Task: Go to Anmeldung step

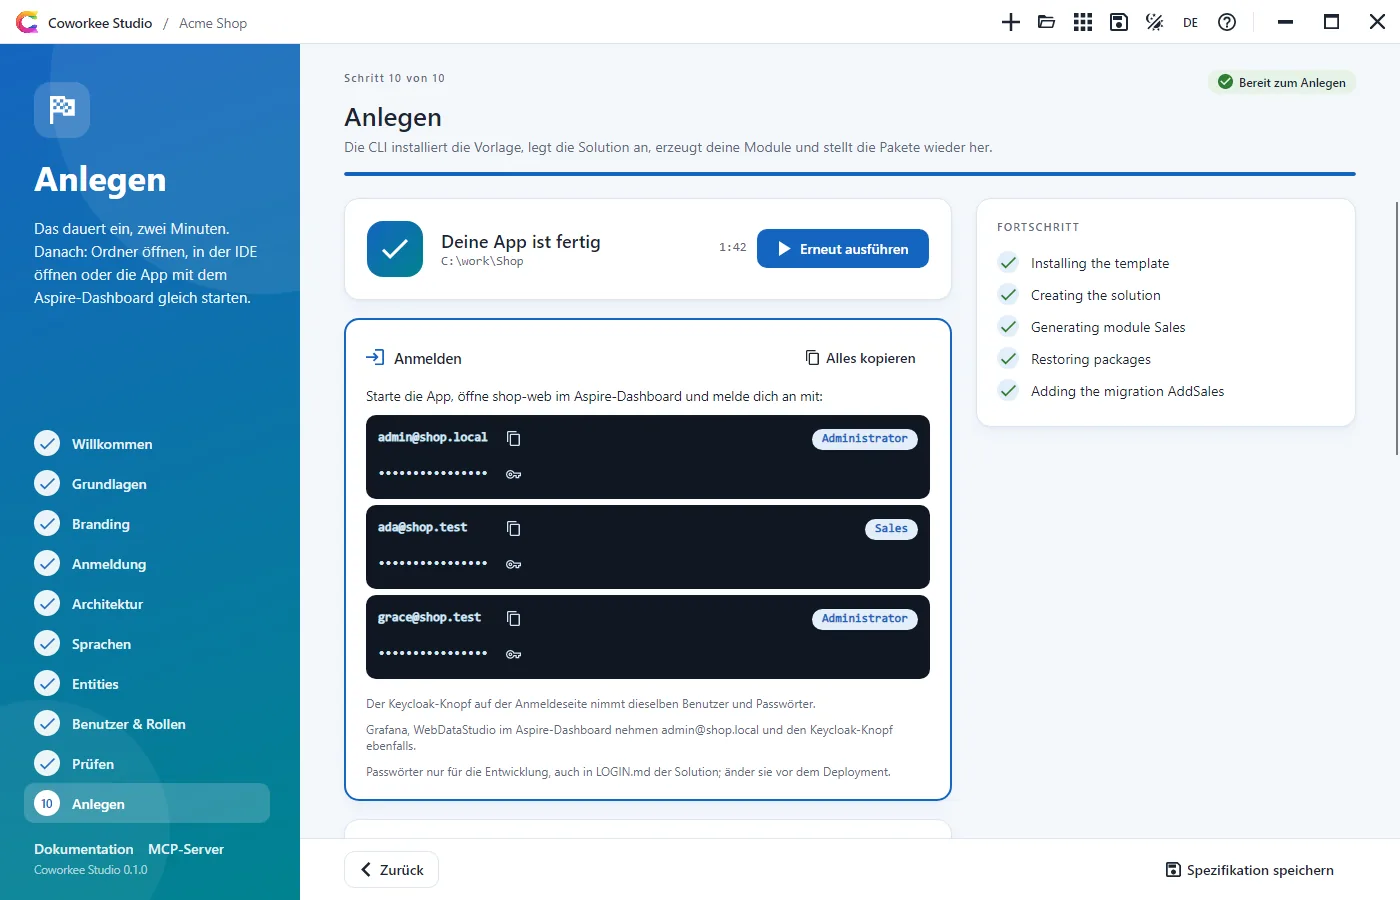Action: (x=147, y=564)
